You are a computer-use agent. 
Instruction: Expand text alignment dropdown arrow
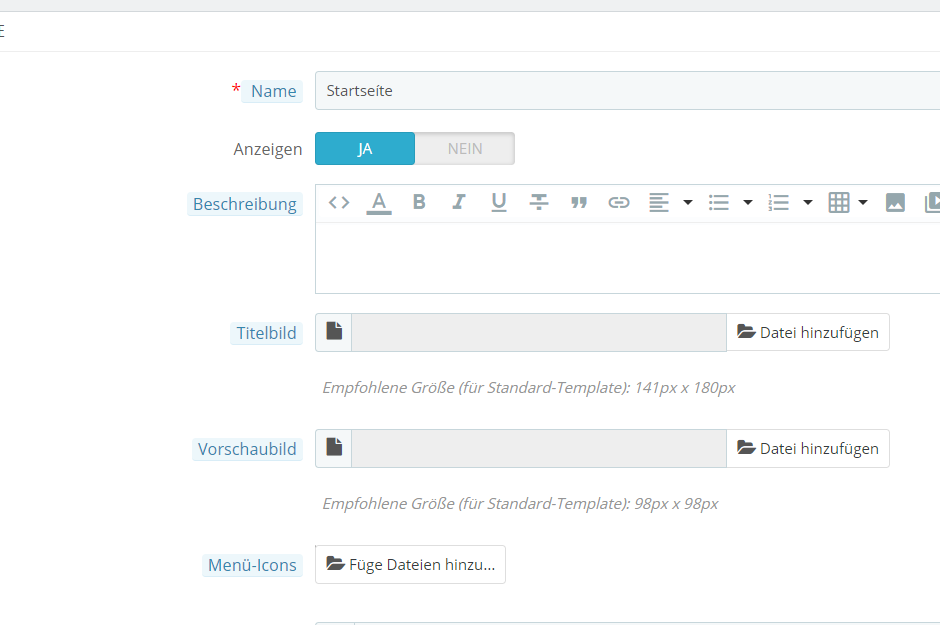pyautogui.click(x=688, y=203)
